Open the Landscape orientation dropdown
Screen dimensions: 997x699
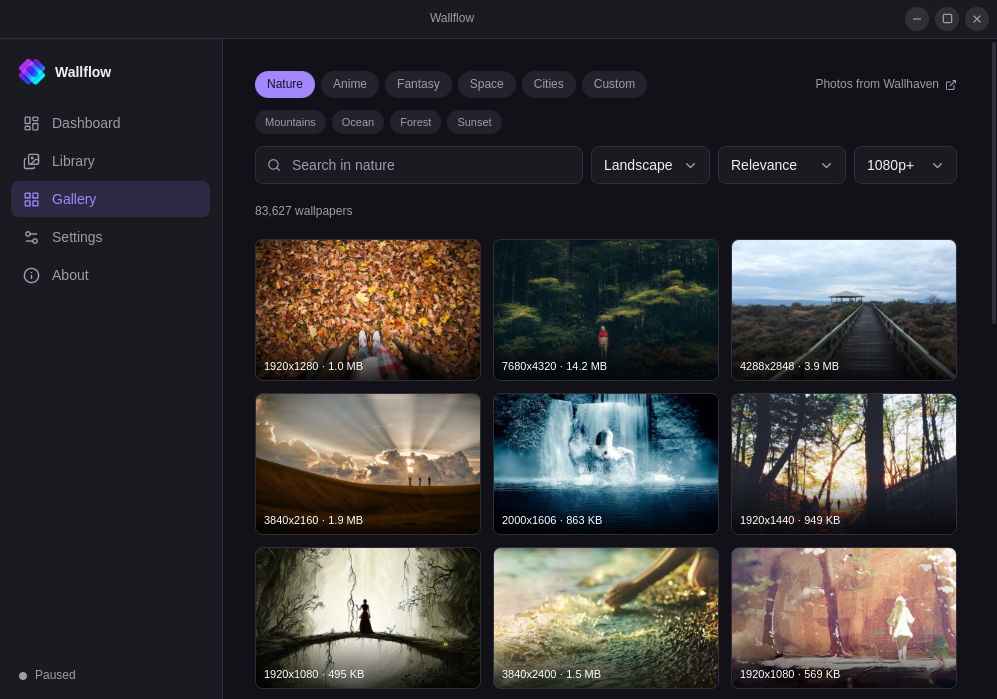pos(650,165)
